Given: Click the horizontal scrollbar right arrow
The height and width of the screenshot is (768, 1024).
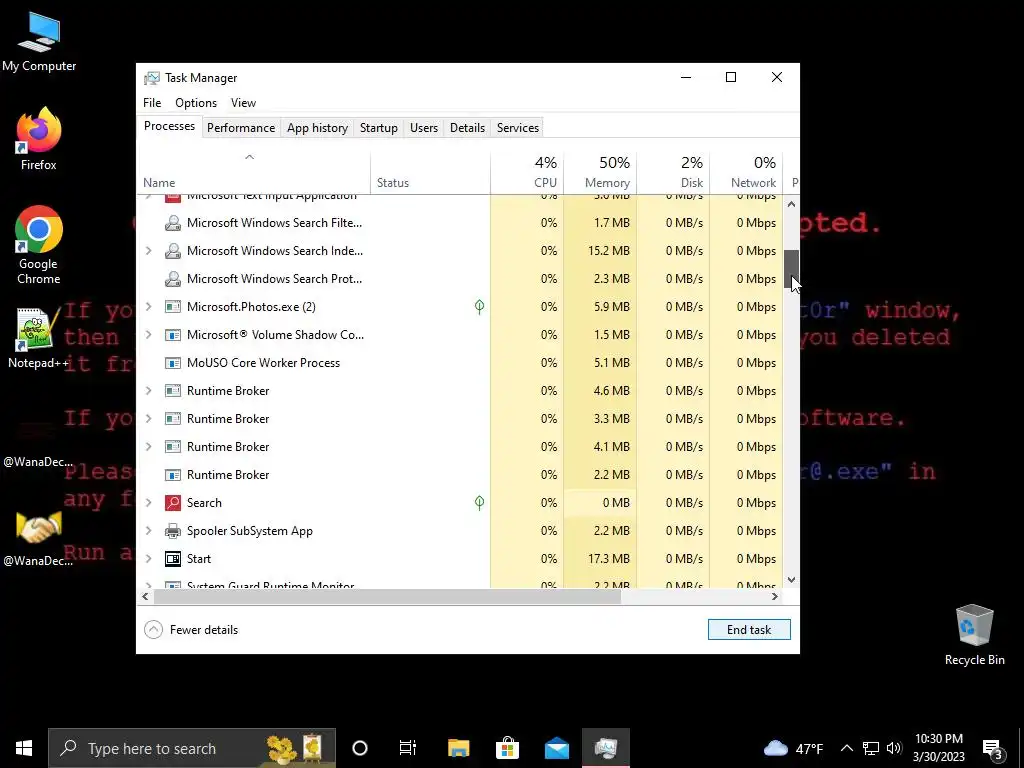Looking at the screenshot, I should coord(775,596).
